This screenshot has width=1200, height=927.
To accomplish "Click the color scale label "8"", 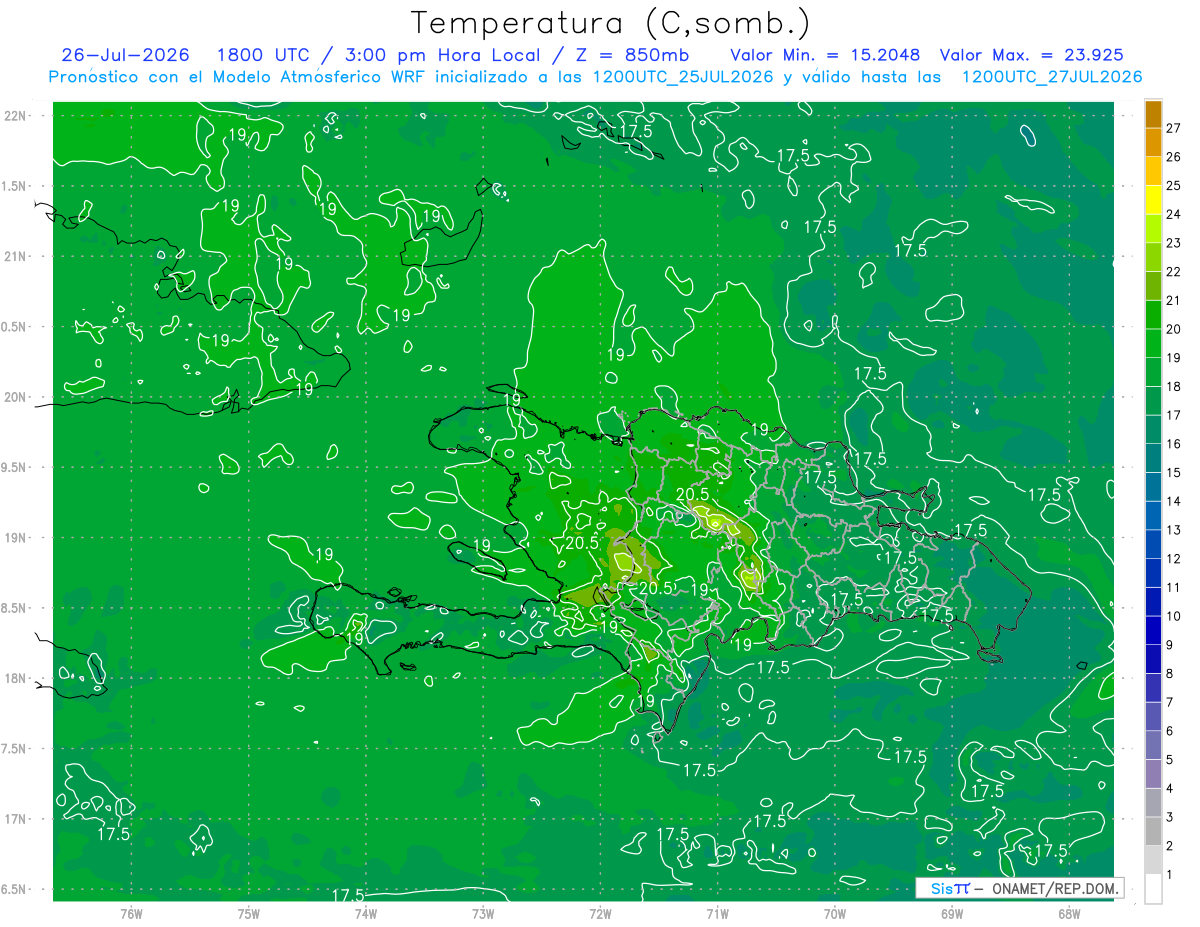I will tap(1169, 674).
